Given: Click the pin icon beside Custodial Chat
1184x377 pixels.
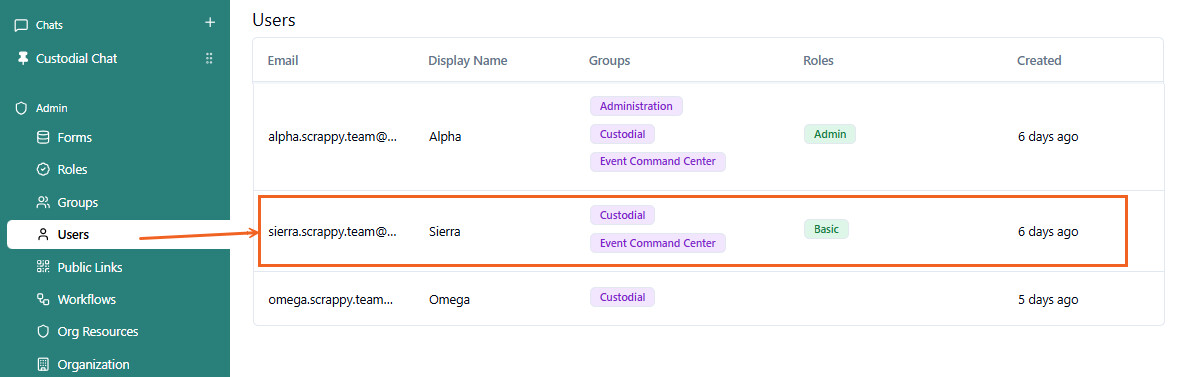Looking at the screenshot, I should click(x=23, y=58).
